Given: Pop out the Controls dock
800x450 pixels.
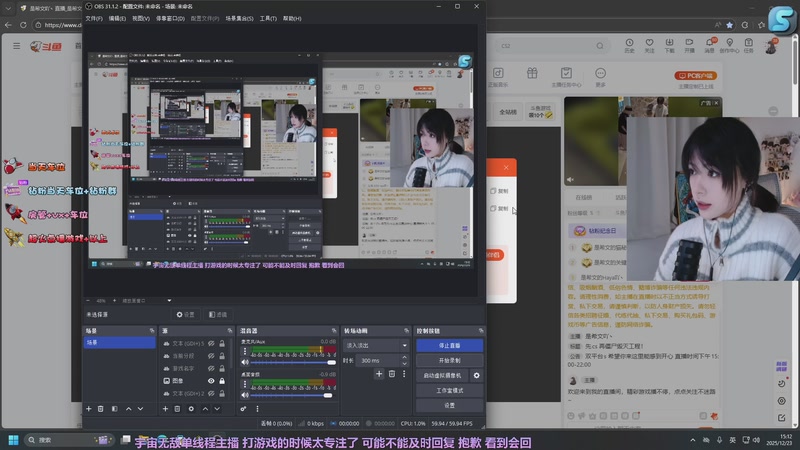Looking at the screenshot, I should (481, 331).
